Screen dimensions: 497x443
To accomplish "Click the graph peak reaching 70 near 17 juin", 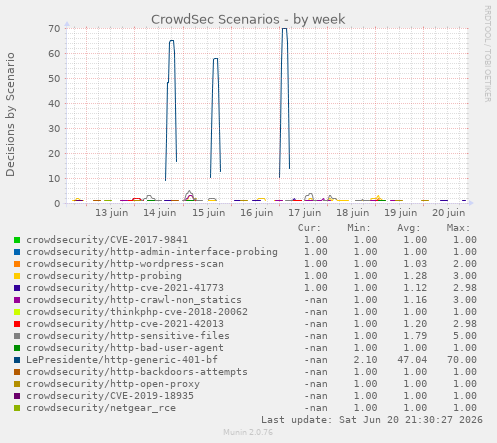I will tap(284, 29).
